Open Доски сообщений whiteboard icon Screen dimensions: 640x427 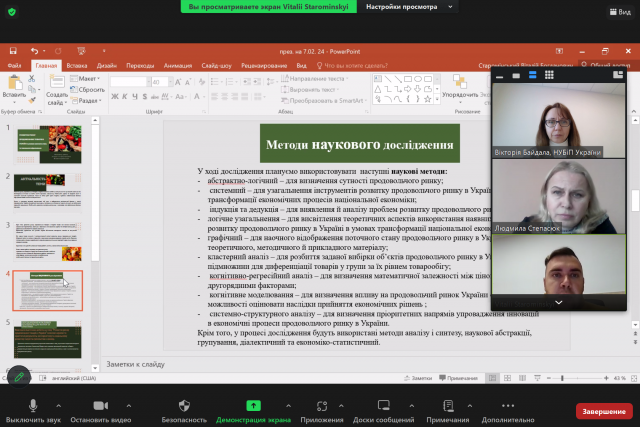coord(383,405)
